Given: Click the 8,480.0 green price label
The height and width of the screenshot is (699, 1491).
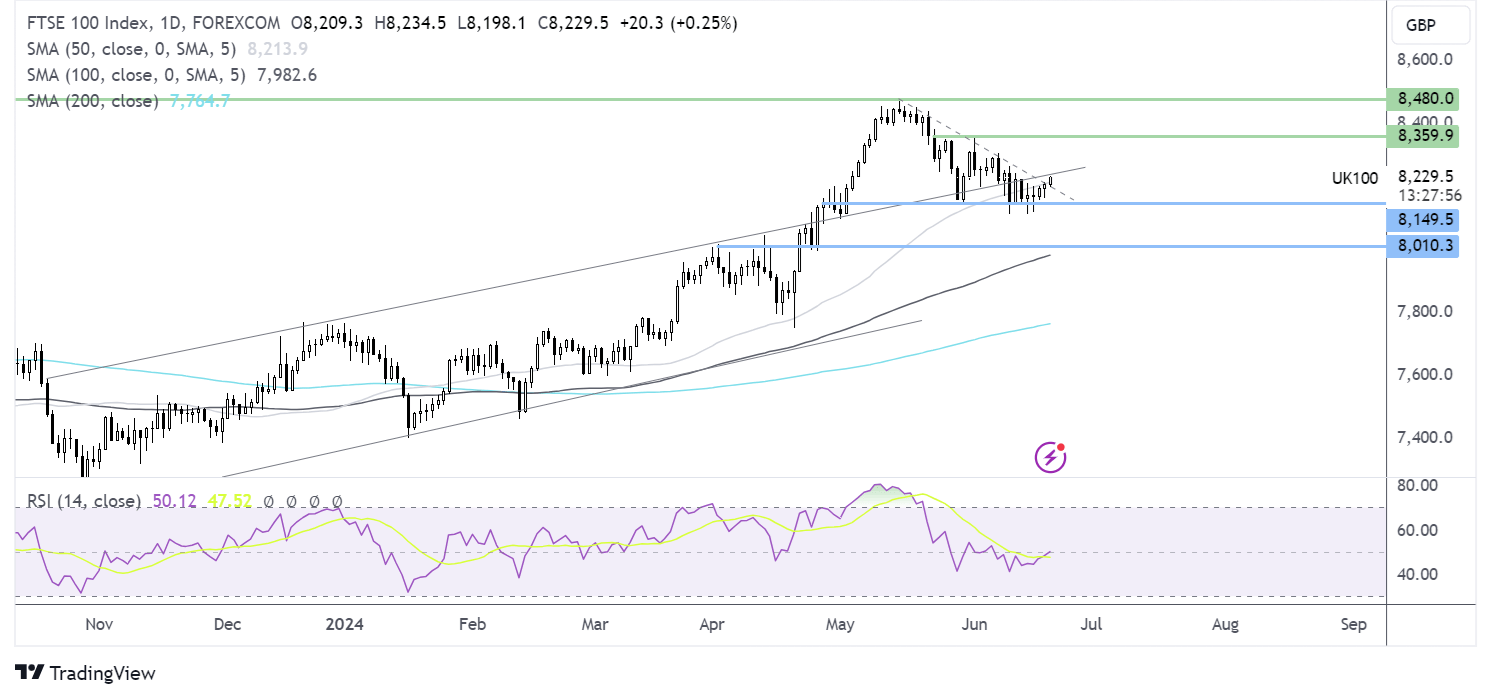Looking at the screenshot, I should [x=1423, y=99].
